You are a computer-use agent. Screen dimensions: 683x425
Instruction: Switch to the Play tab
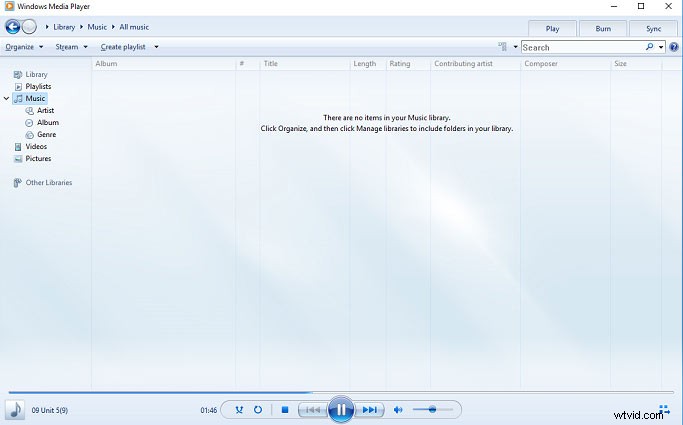[x=552, y=29]
